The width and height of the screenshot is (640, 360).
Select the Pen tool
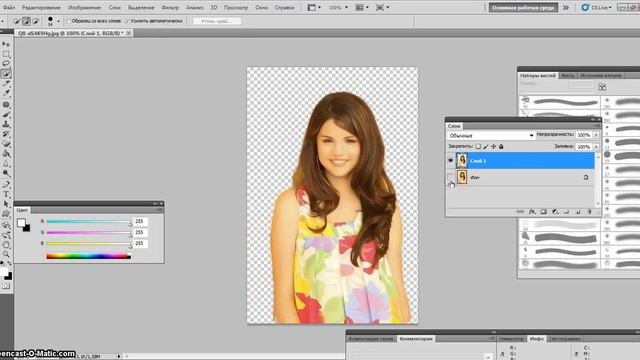6,184
